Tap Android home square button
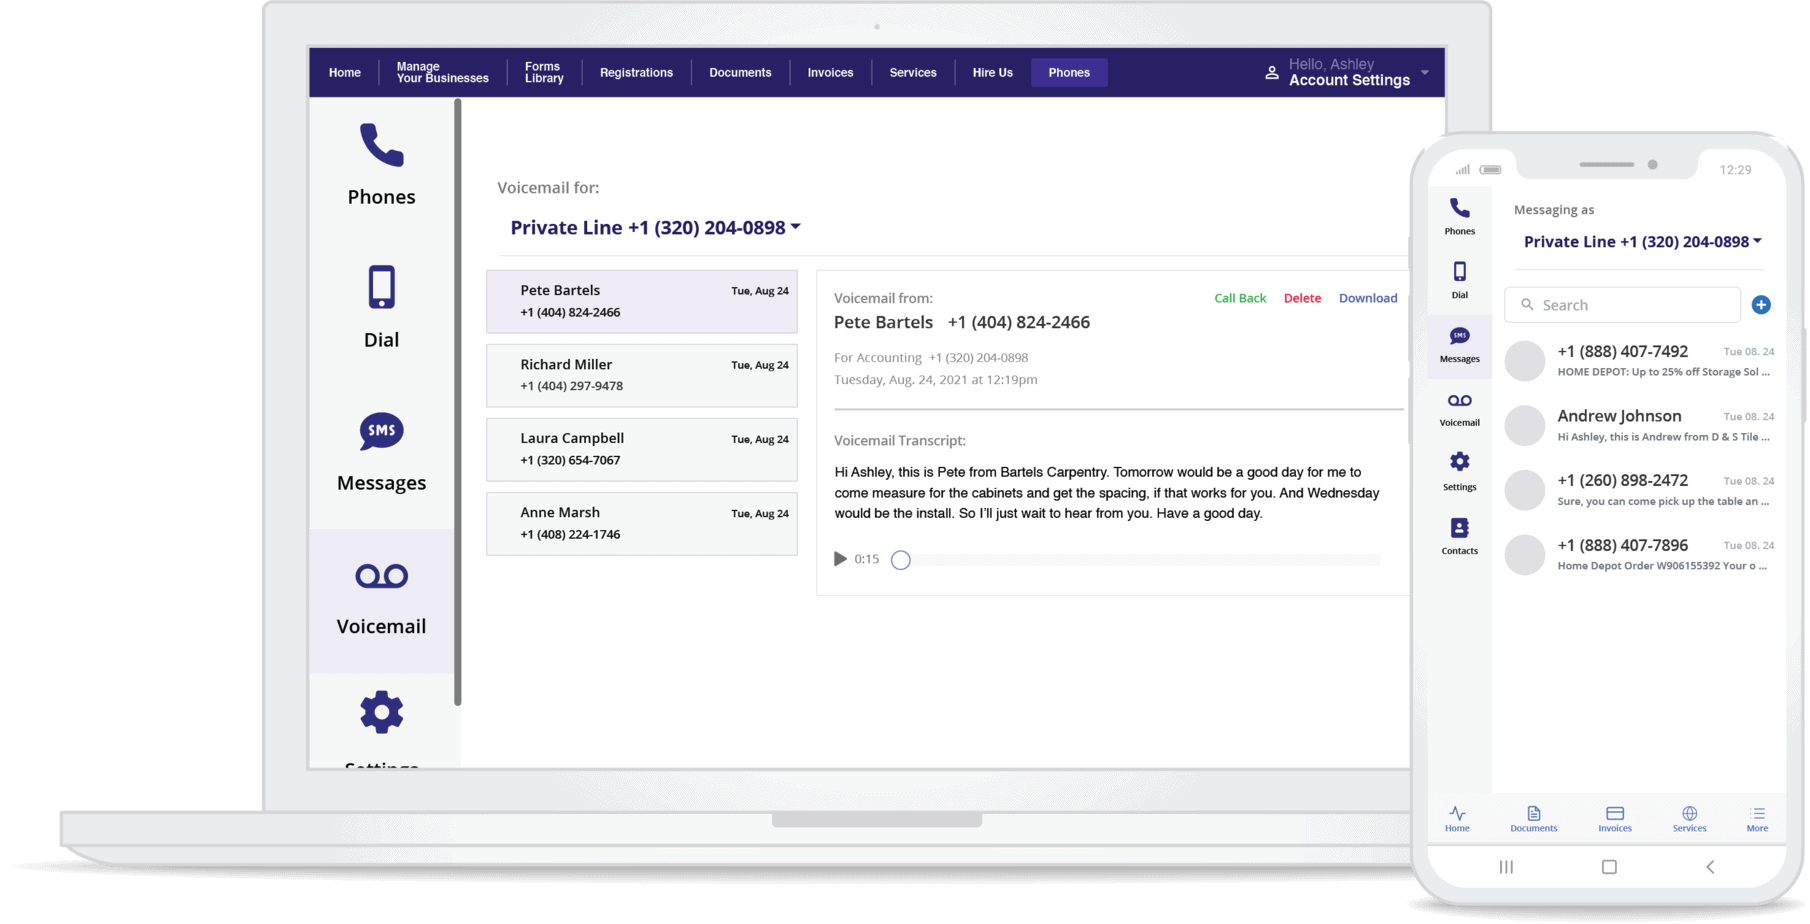1810x924 pixels. pos(1609,867)
